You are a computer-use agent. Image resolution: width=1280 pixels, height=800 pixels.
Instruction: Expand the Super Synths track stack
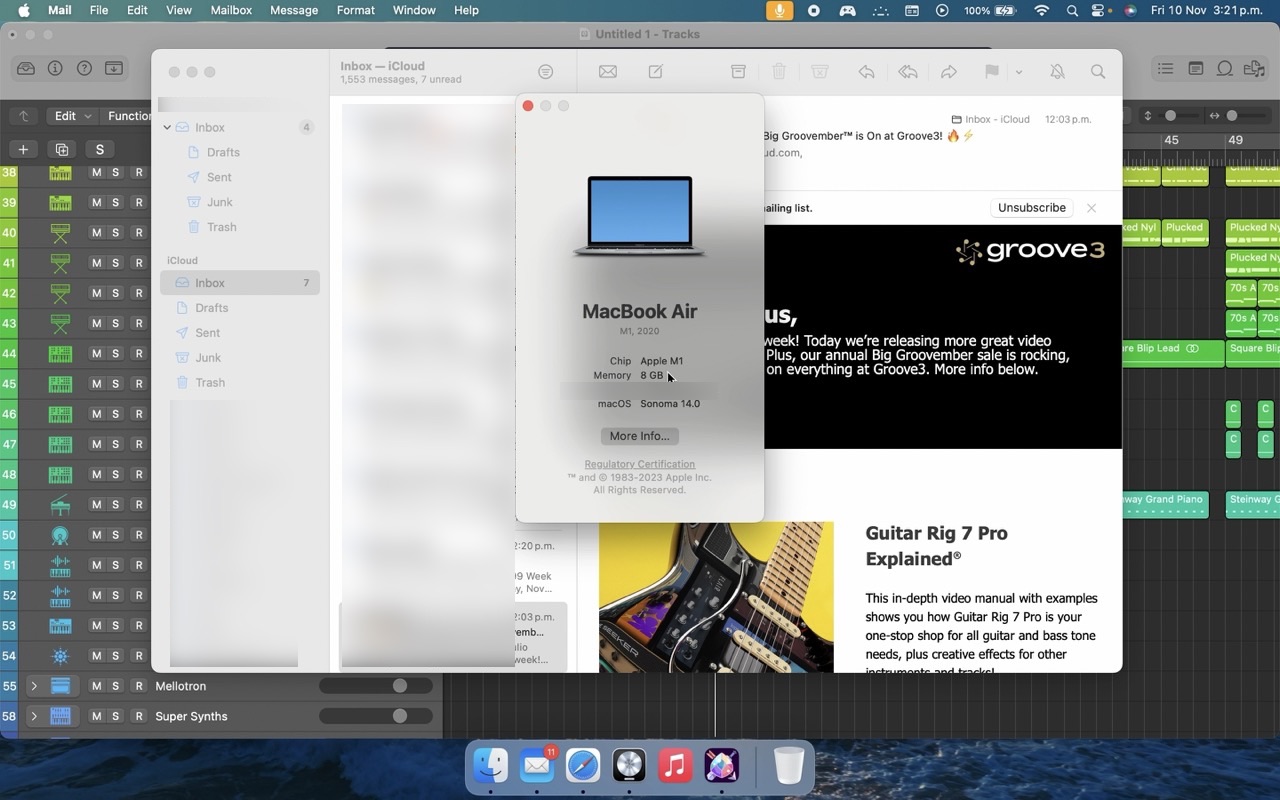(x=33, y=716)
